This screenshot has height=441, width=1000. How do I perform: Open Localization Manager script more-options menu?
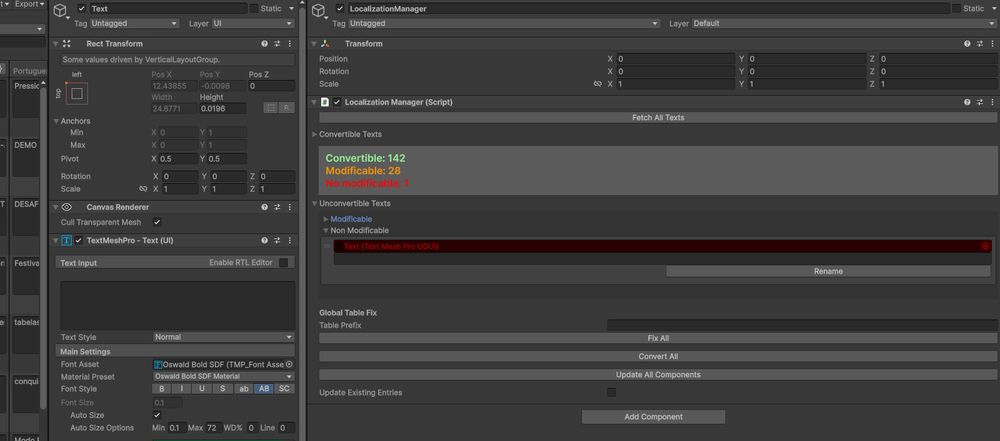click(x=992, y=102)
